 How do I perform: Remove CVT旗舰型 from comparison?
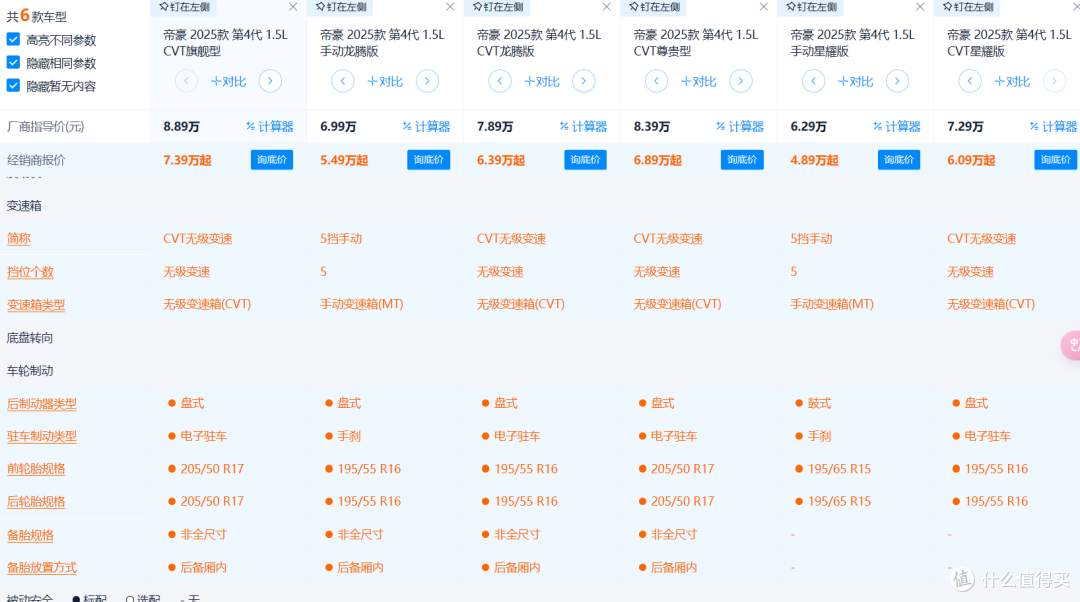[x=293, y=7]
